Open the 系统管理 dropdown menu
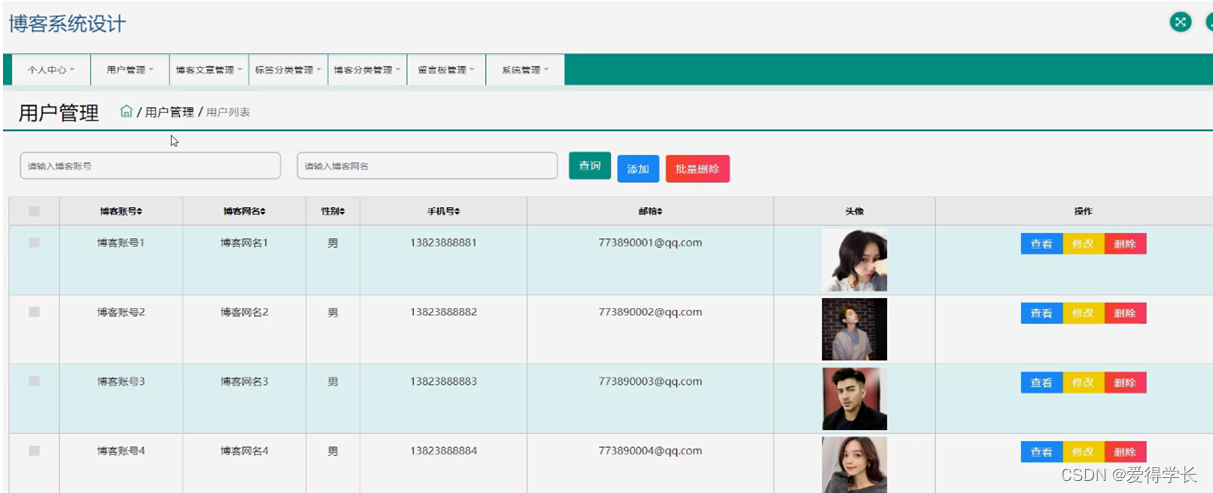The image size is (1213, 493). tap(525, 70)
